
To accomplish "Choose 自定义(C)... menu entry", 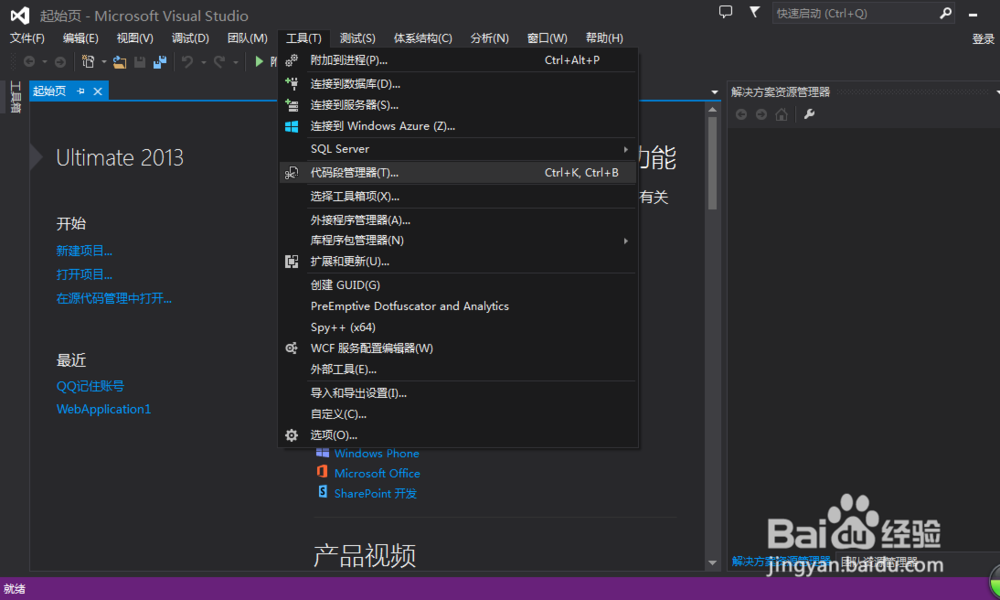I will click(458, 414).
